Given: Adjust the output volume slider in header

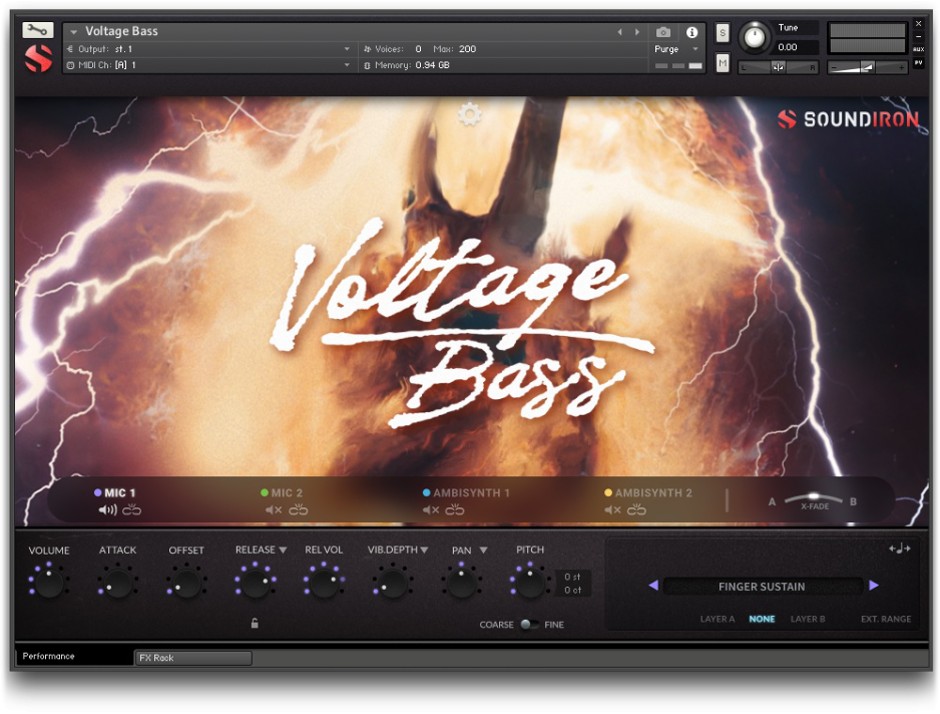Looking at the screenshot, I should pyautogui.click(x=867, y=68).
